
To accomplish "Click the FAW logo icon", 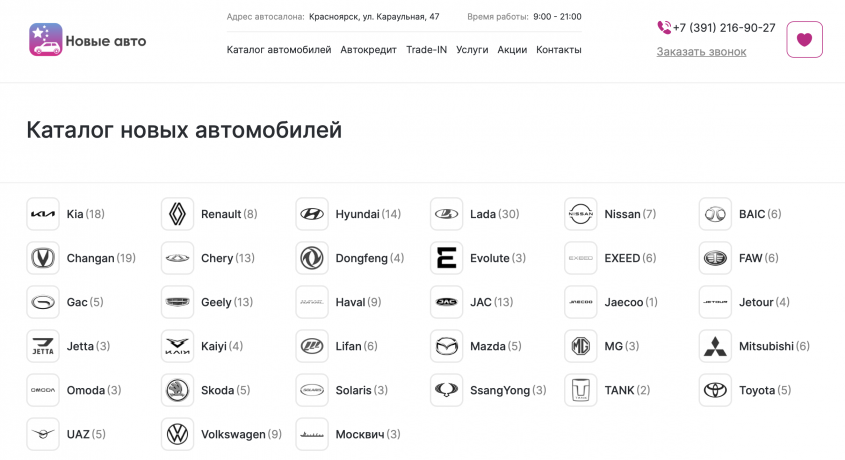I will pyautogui.click(x=715, y=258).
